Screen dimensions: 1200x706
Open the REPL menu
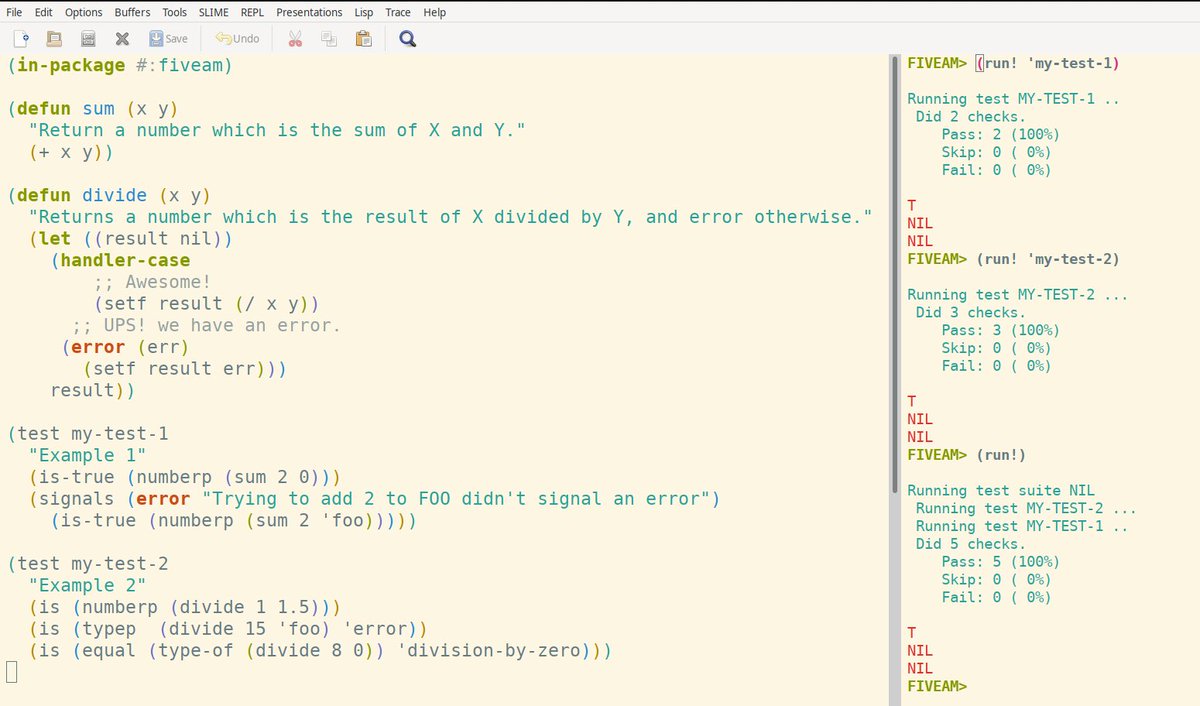point(252,12)
